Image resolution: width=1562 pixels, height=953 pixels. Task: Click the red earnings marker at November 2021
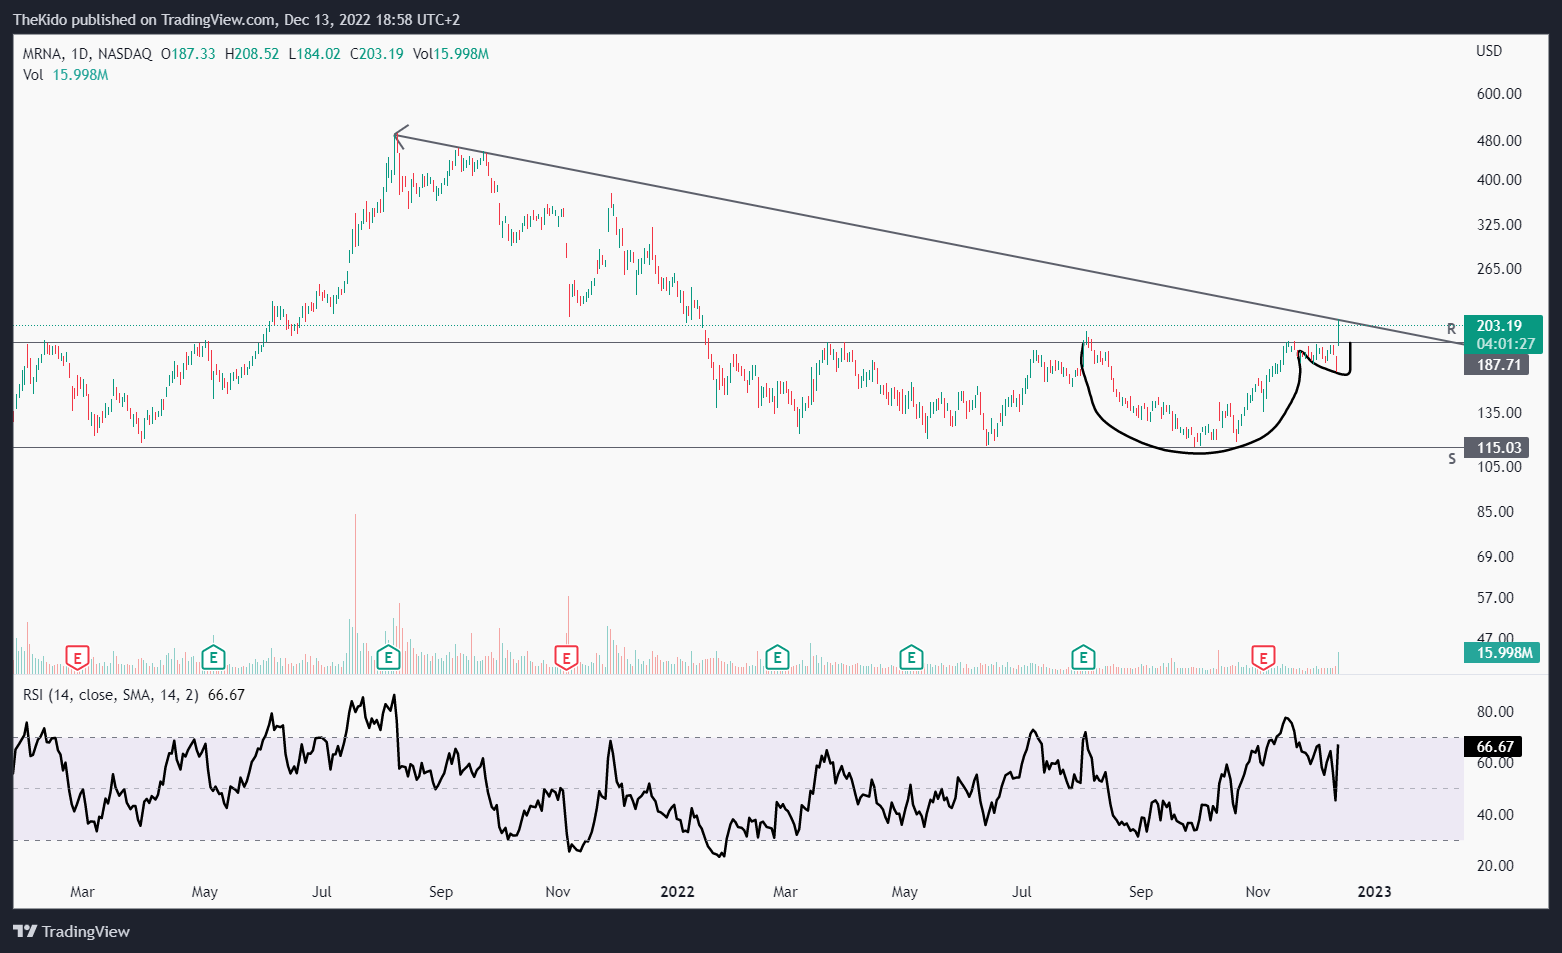(566, 657)
